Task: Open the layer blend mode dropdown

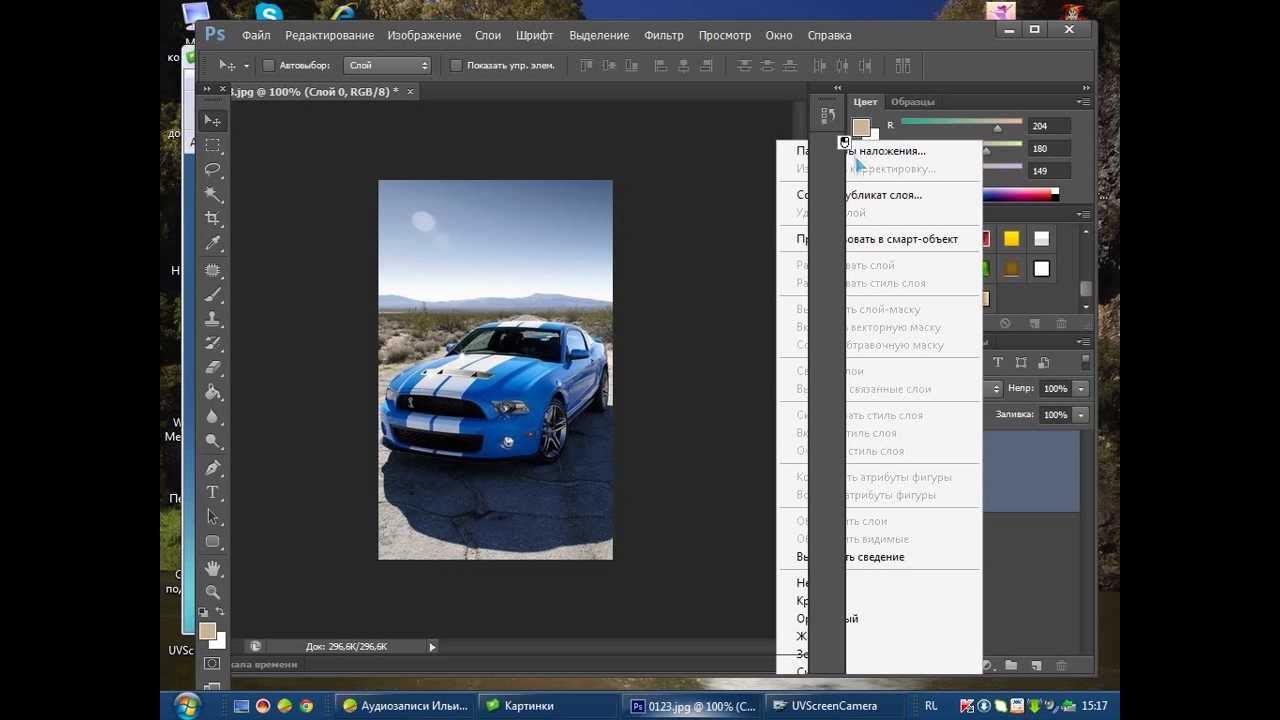Action: click(993, 388)
